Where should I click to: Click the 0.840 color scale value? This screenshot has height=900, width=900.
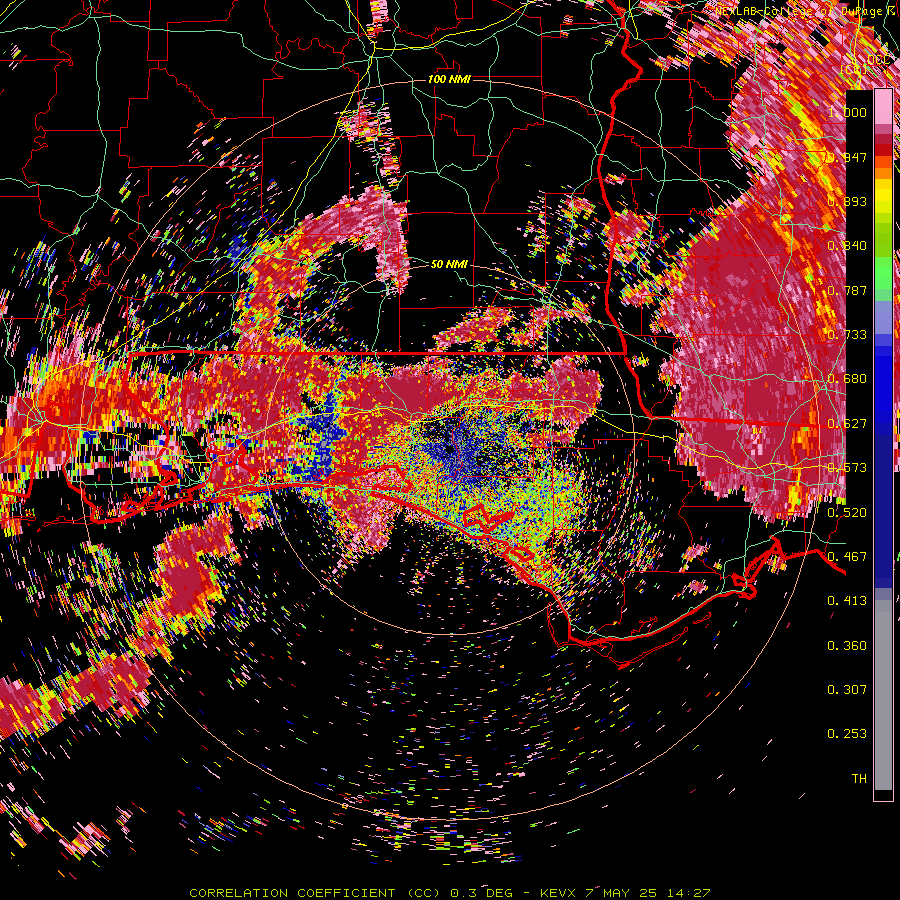pos(847,246)
